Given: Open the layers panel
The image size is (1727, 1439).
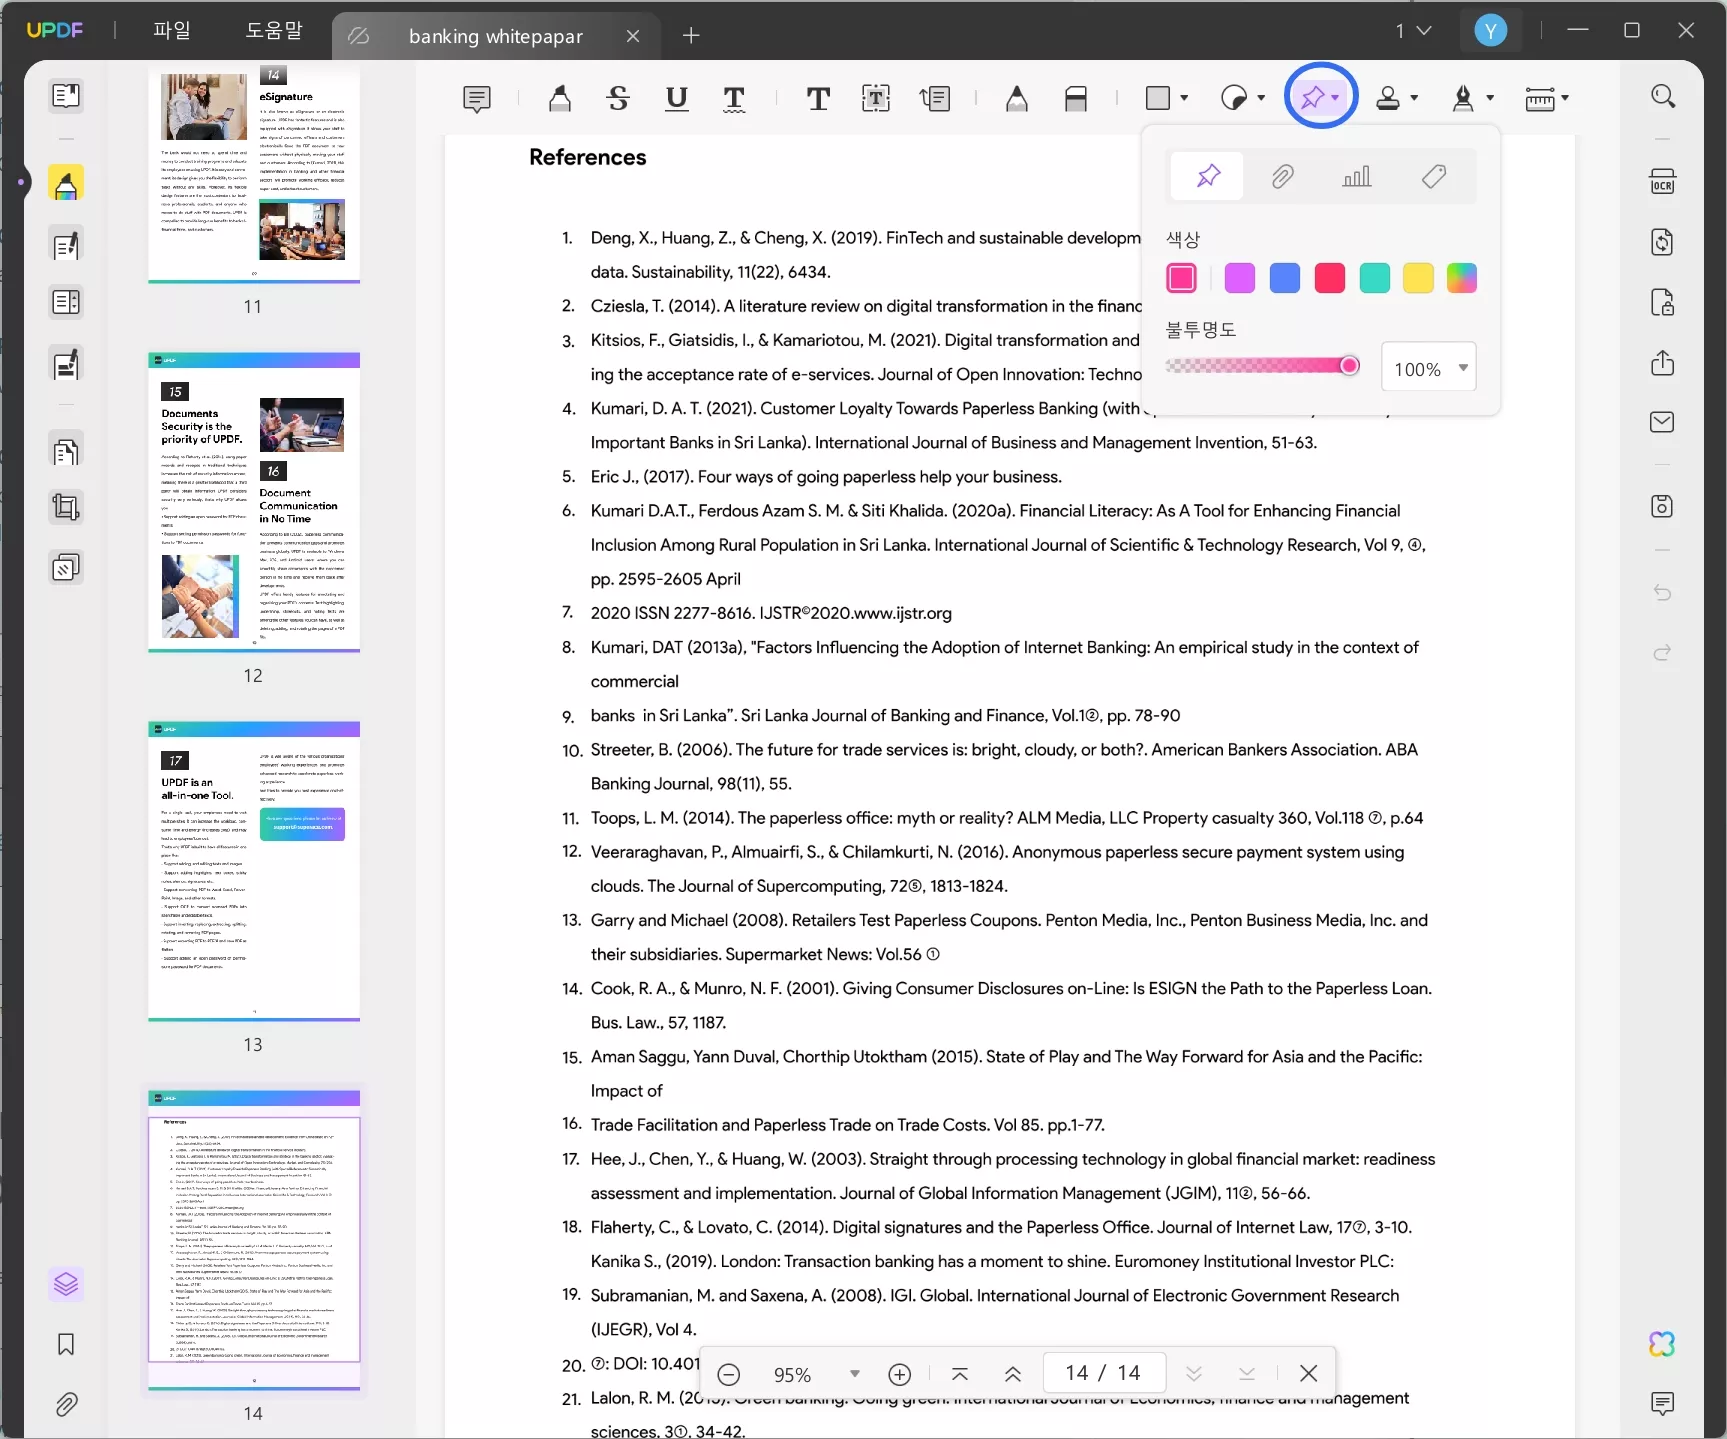Looking at the screenshot, I should pos(66,1284).
